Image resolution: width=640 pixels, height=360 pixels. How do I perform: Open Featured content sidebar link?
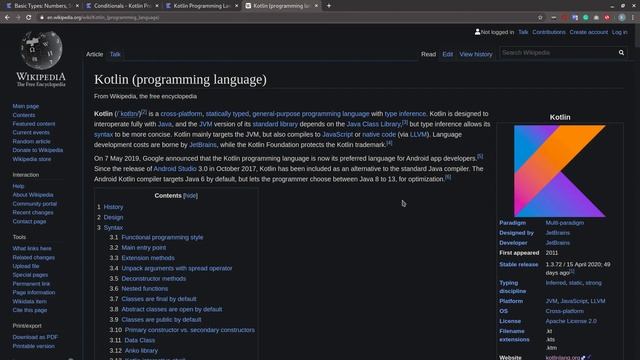[33, 124]
